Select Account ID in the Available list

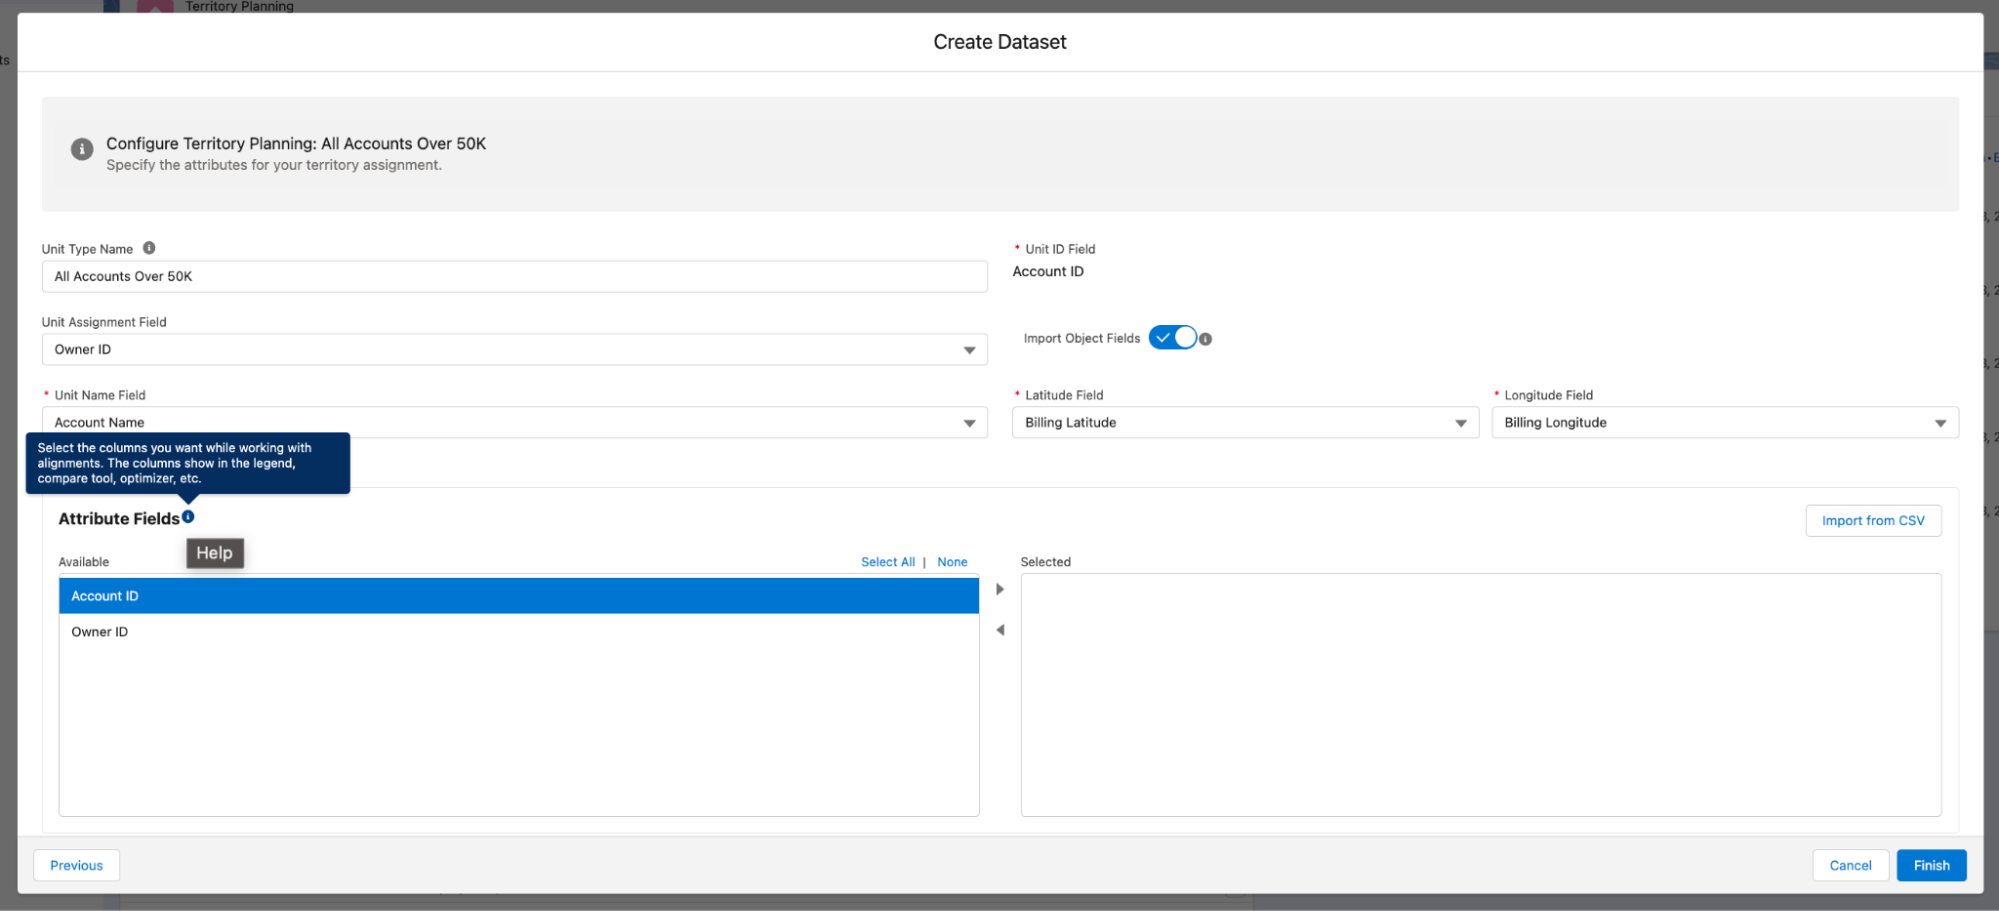(519, 596)
